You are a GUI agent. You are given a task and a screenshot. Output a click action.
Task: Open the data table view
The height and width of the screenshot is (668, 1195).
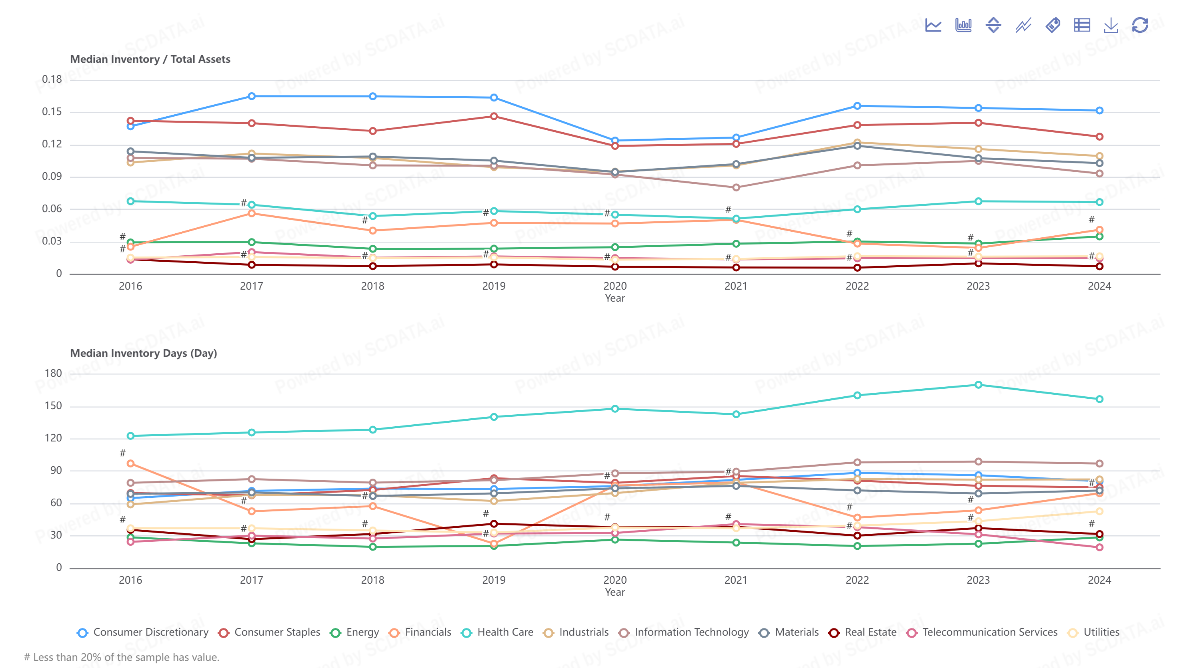1082,25
